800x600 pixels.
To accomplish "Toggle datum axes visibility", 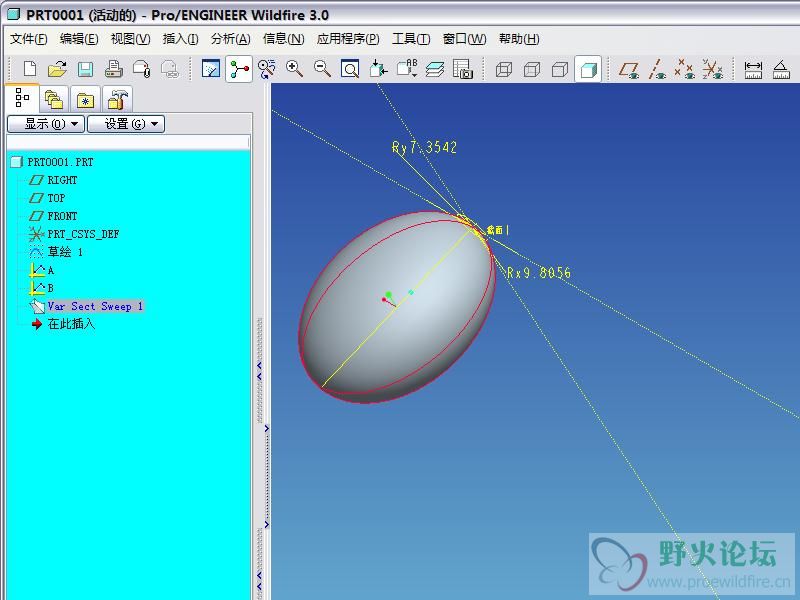I will (657, 68).
